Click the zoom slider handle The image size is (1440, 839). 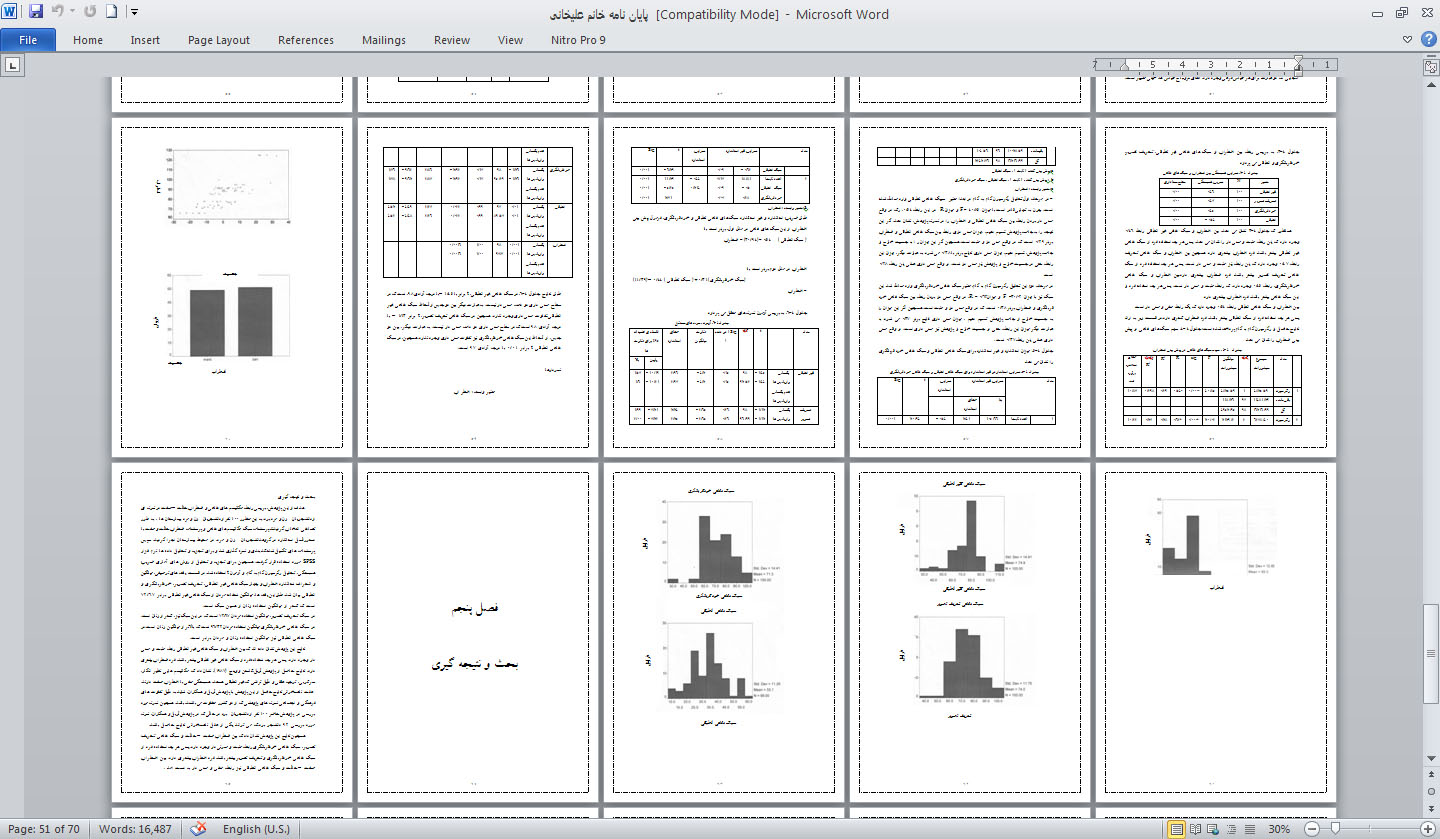1334,829
